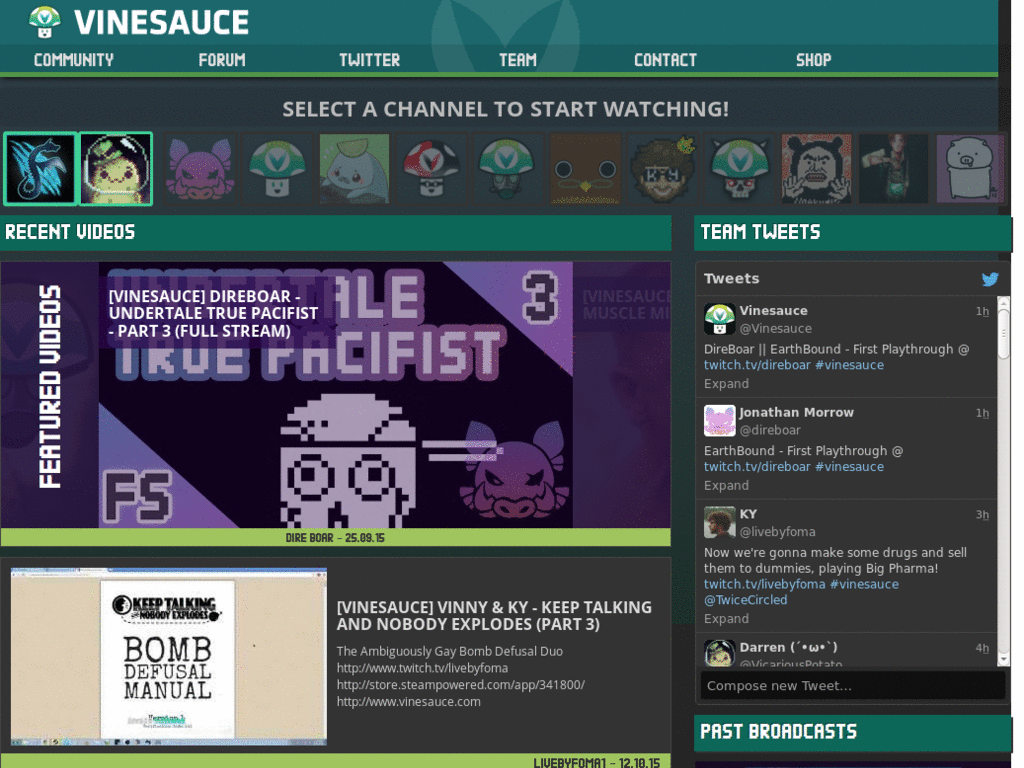Open the Team menu item
1024x768 pixels.
[x=518, y=60]
